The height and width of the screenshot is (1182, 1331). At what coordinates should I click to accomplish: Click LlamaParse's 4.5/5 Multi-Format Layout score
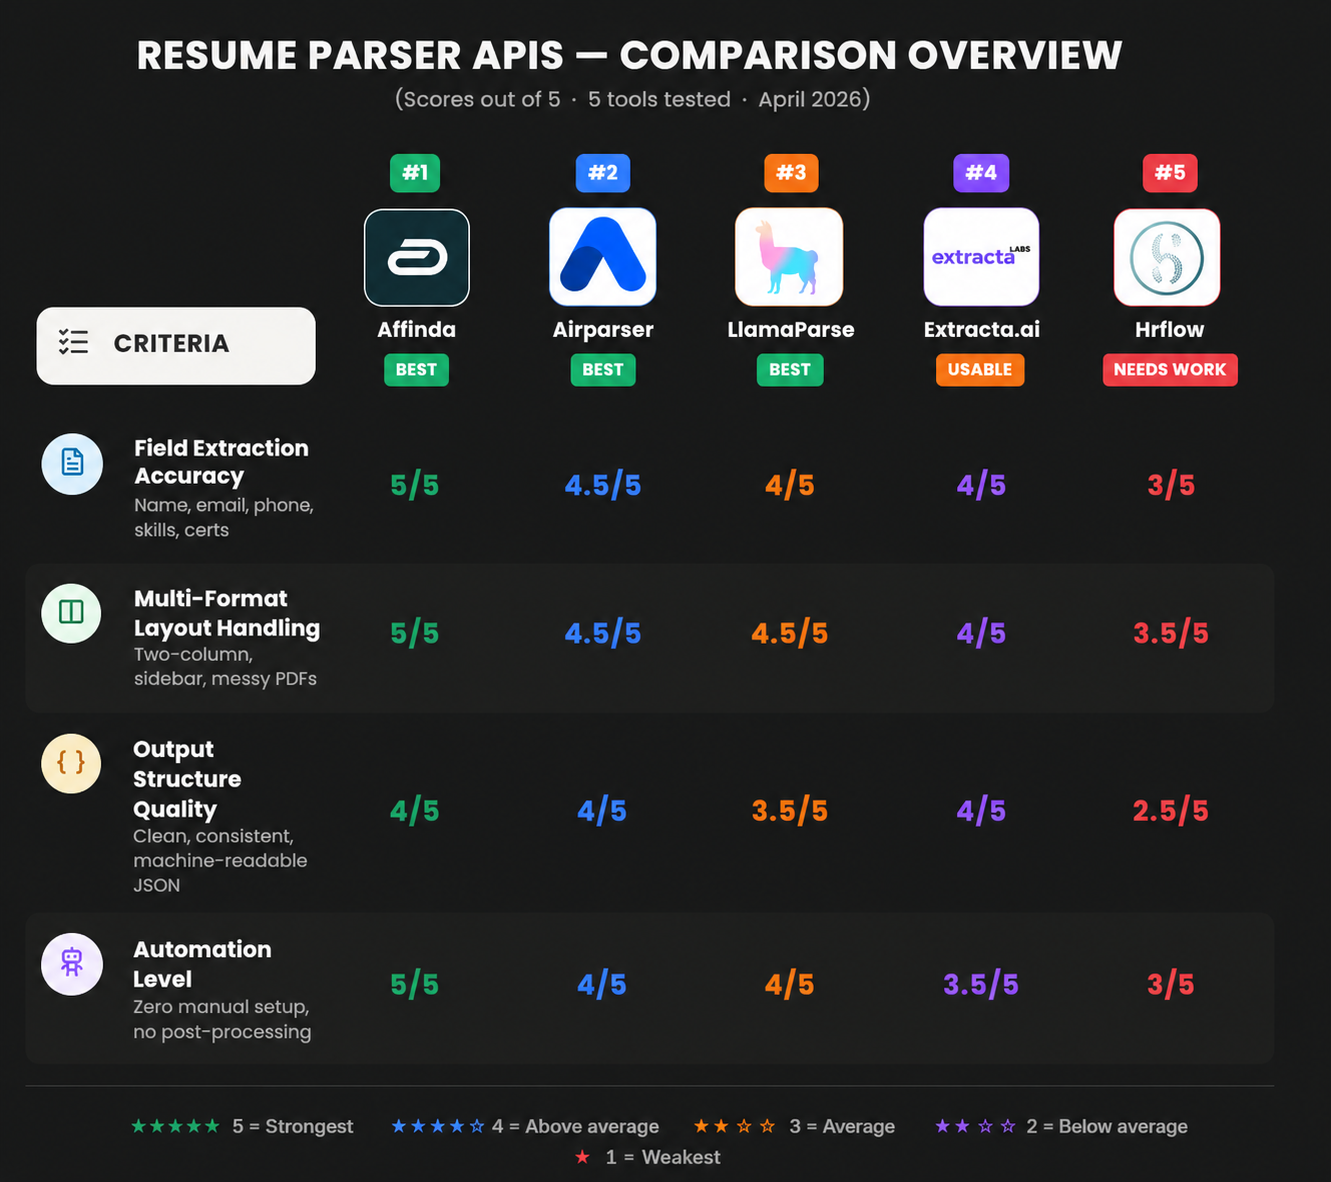point(790,634)
